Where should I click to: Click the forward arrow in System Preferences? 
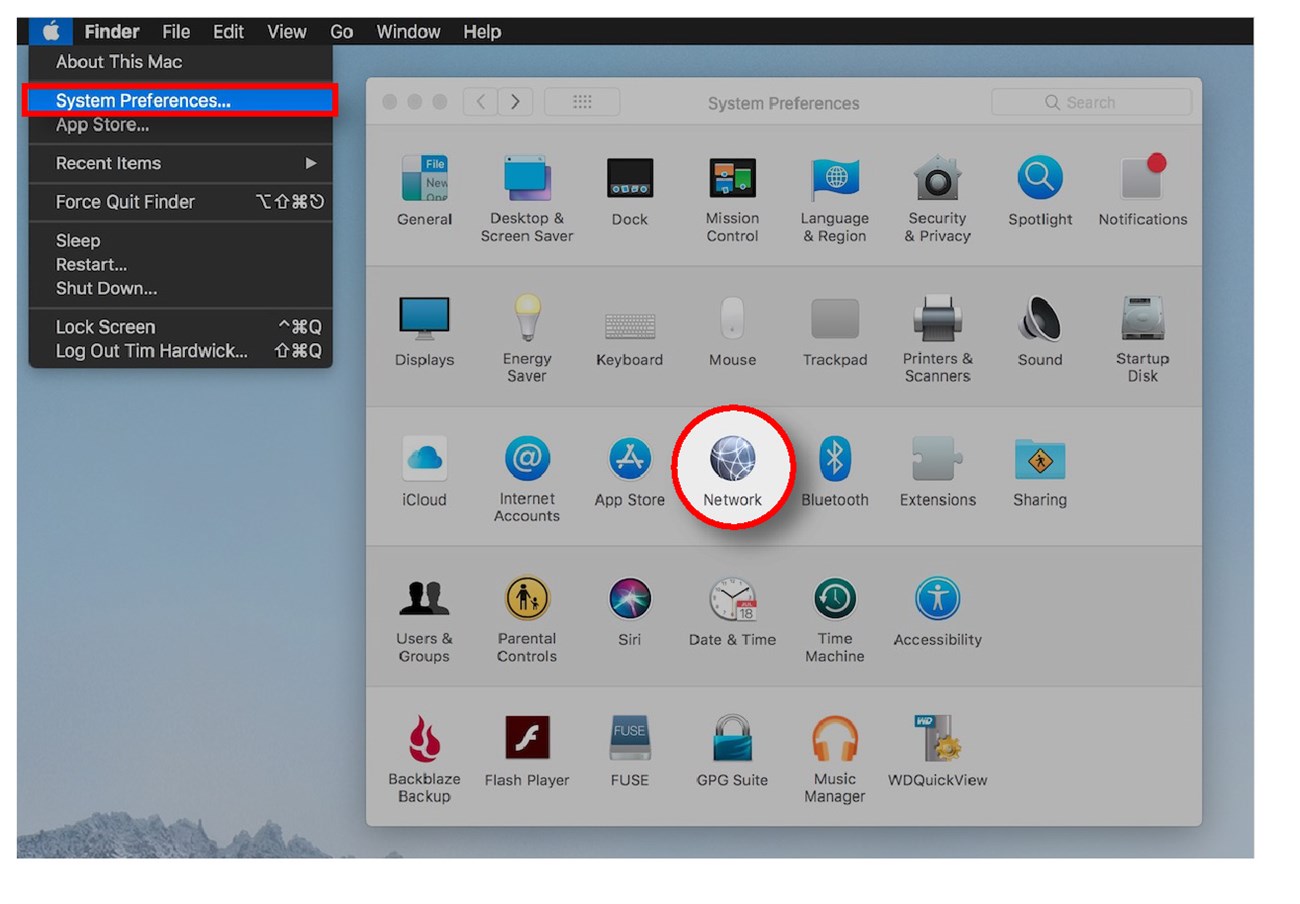pos(515,102)
